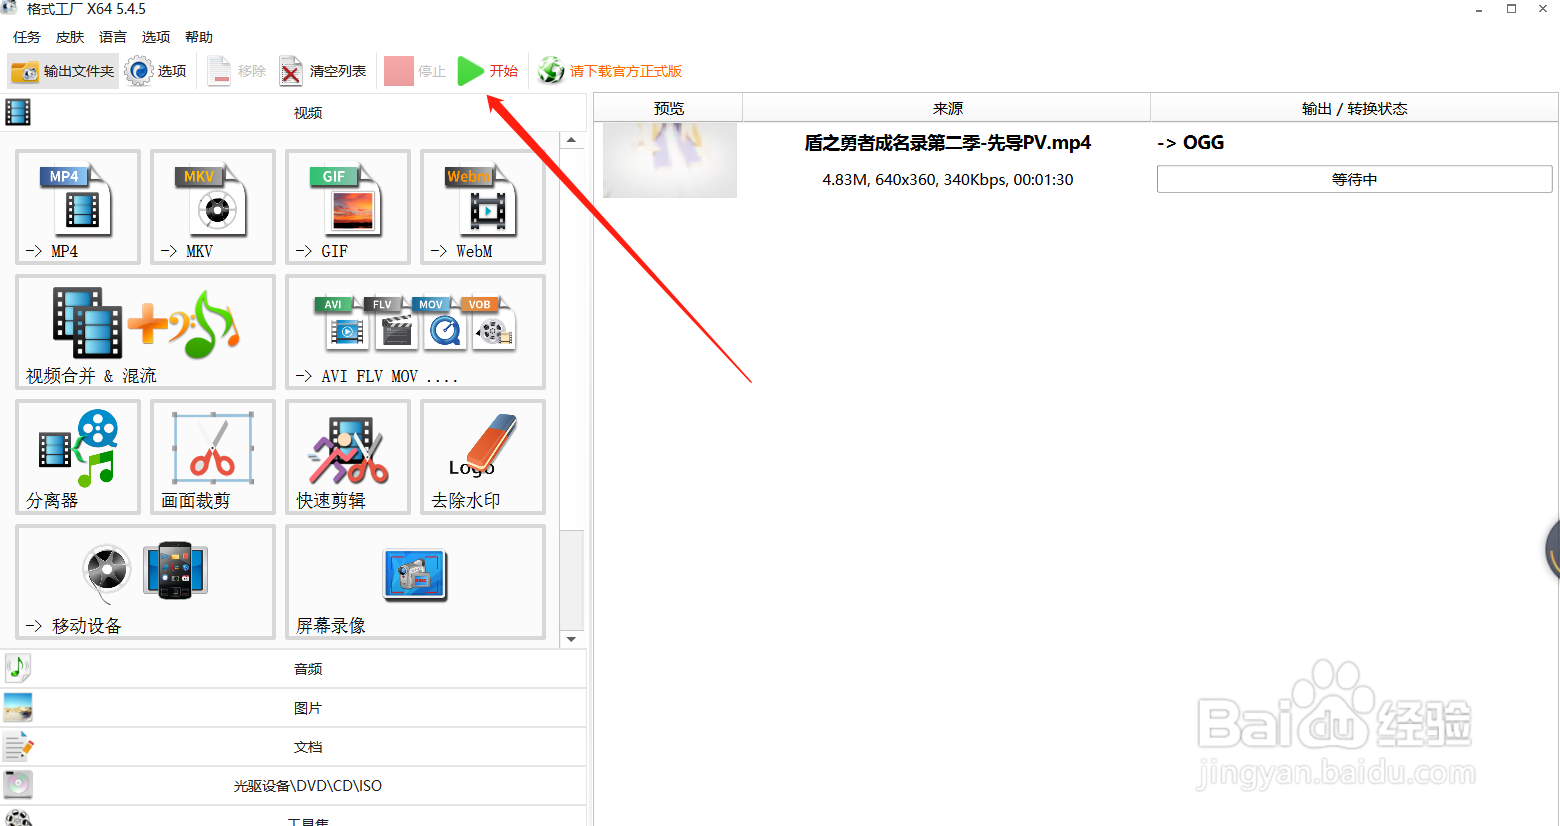Open the 分离器 separator tool
This screenshot has width=1560, height=826.
coord(78,457)
